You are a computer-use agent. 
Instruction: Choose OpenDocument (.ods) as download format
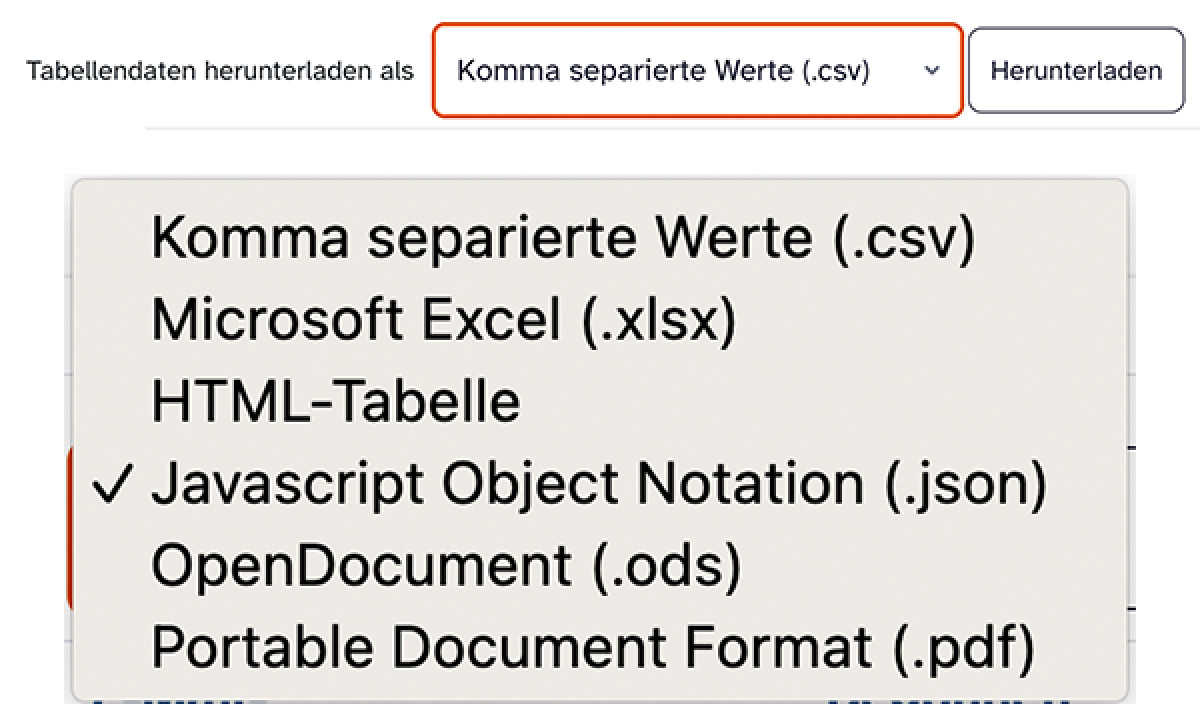446,566
